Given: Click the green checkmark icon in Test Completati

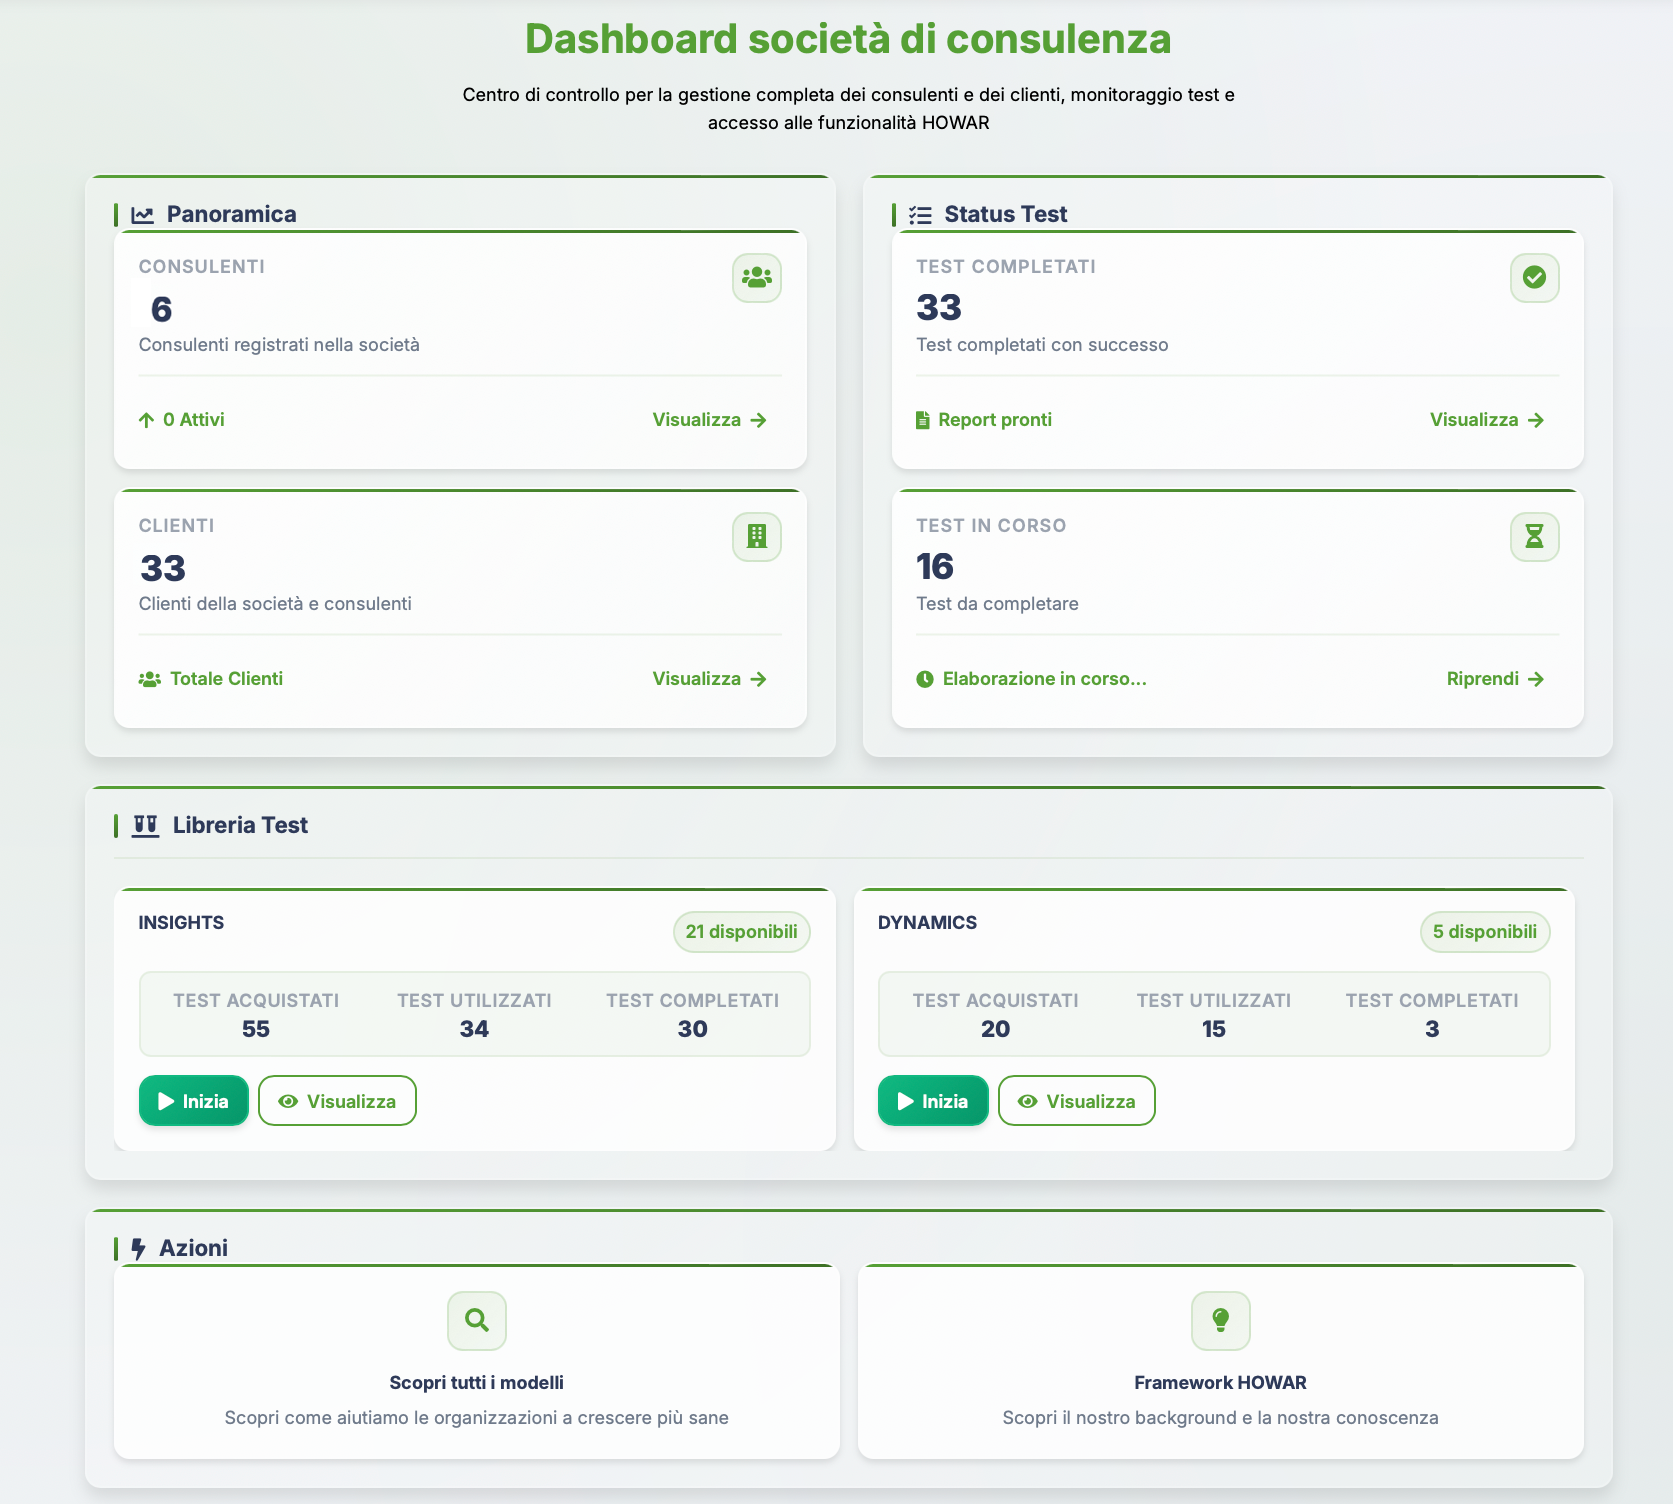Looking at the screenshot, I should tap(1534, 278).
